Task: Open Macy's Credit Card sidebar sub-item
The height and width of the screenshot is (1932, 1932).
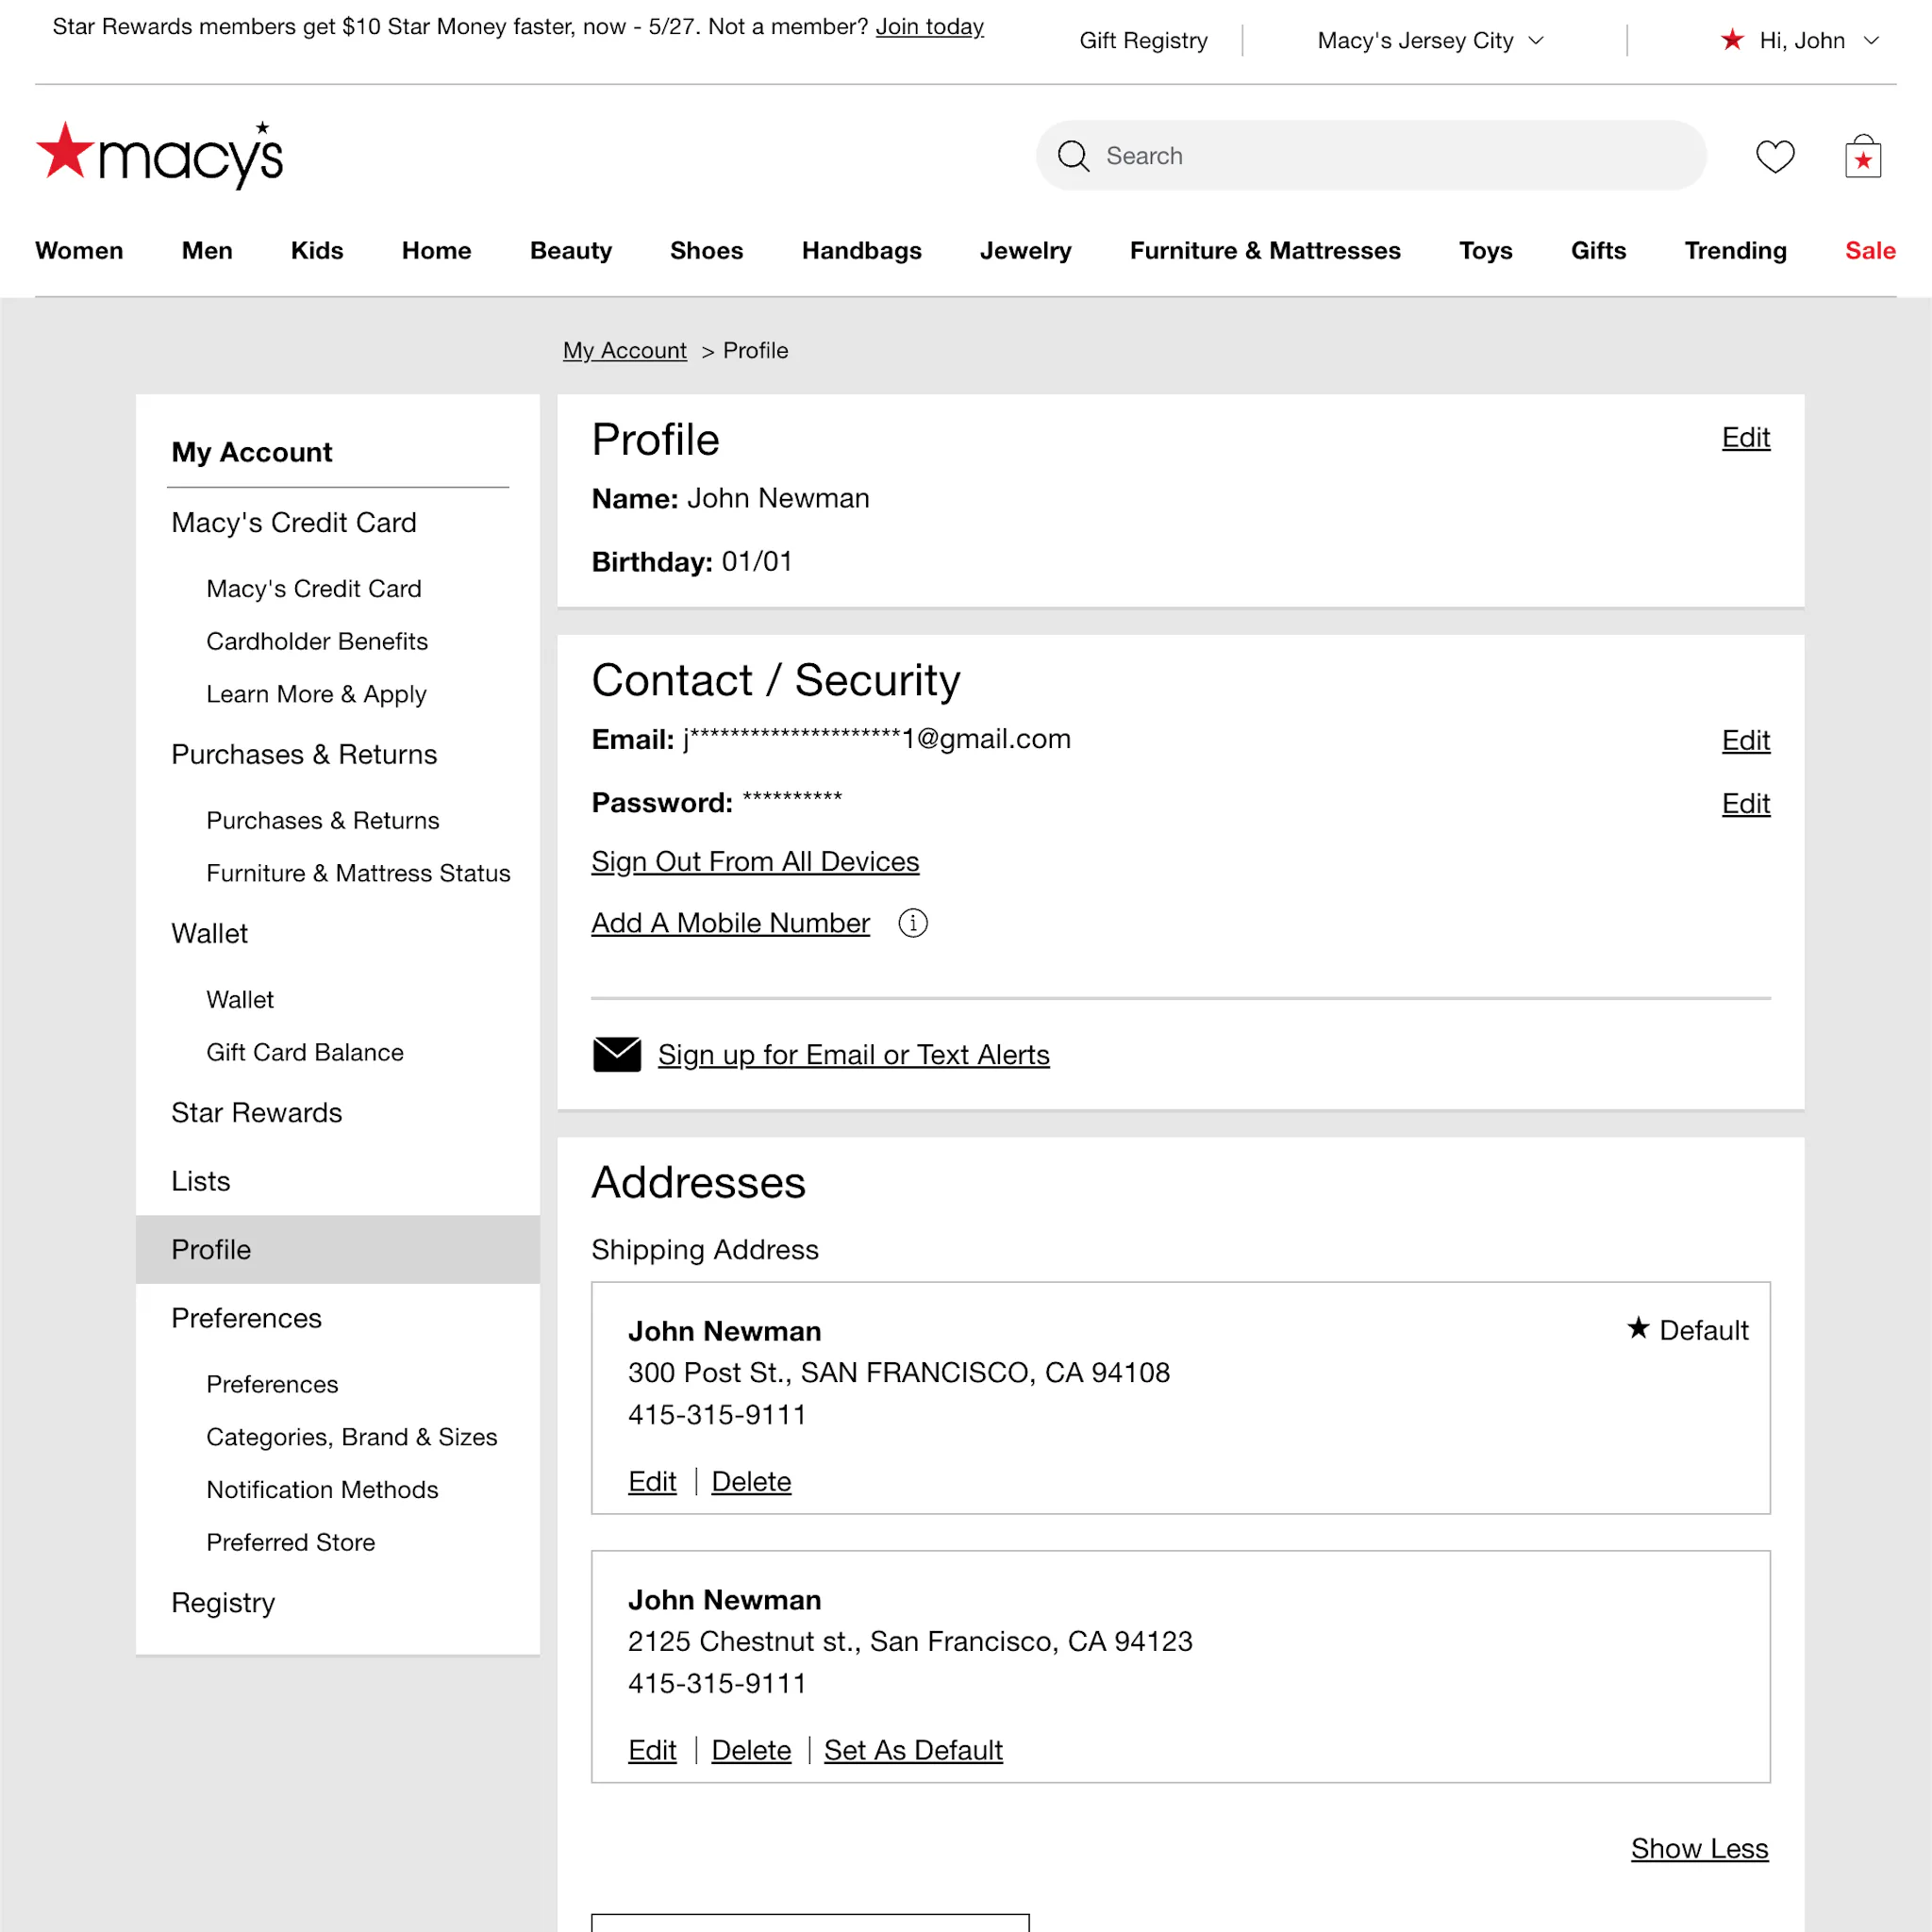Action: coord(313,588)
